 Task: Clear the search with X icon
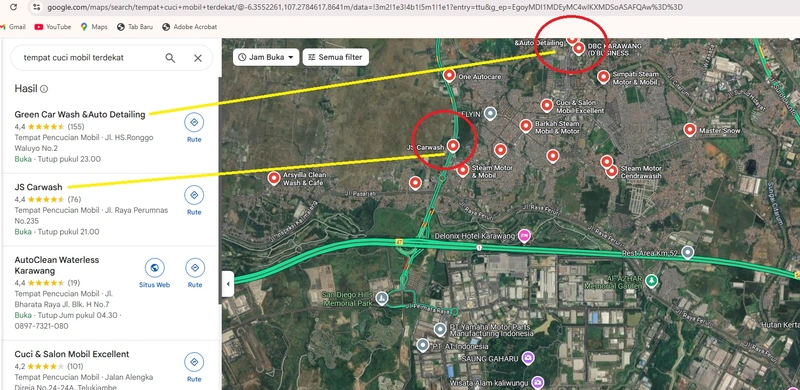coord(198,58)
